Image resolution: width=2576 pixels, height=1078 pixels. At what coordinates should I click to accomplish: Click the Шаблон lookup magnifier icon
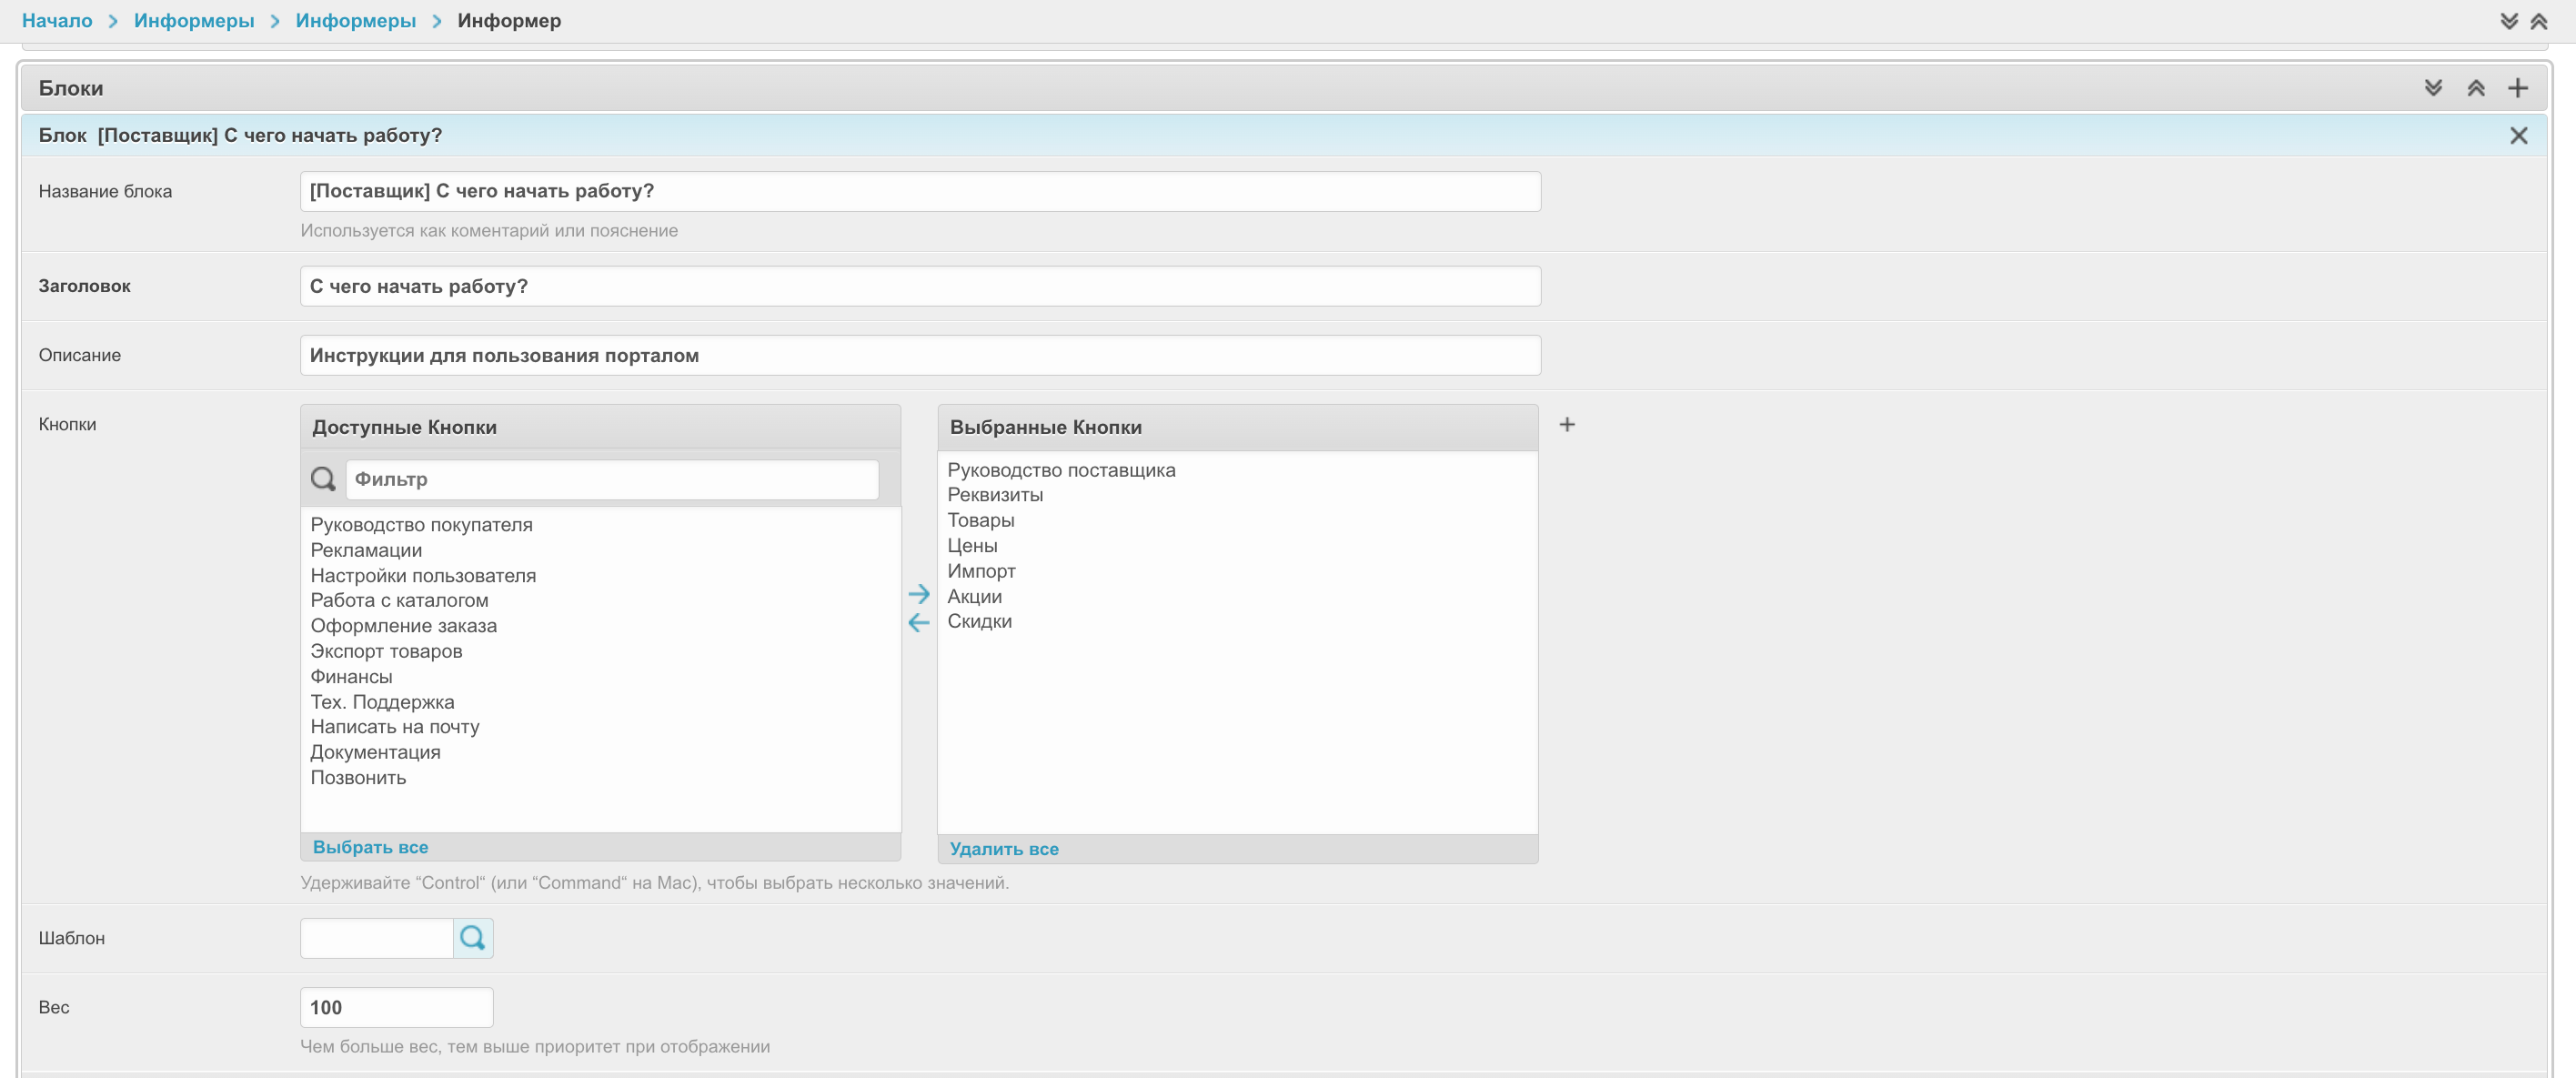pos(472,938)
